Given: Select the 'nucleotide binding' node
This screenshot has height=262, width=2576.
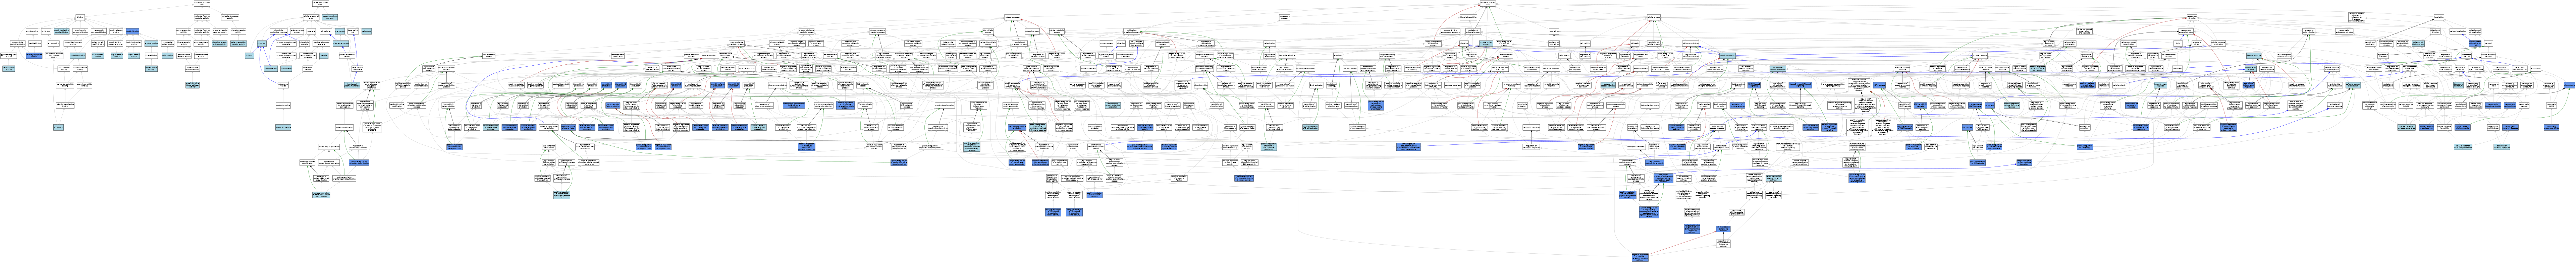Looking at the screenshot, I should (x=77, y=56).
